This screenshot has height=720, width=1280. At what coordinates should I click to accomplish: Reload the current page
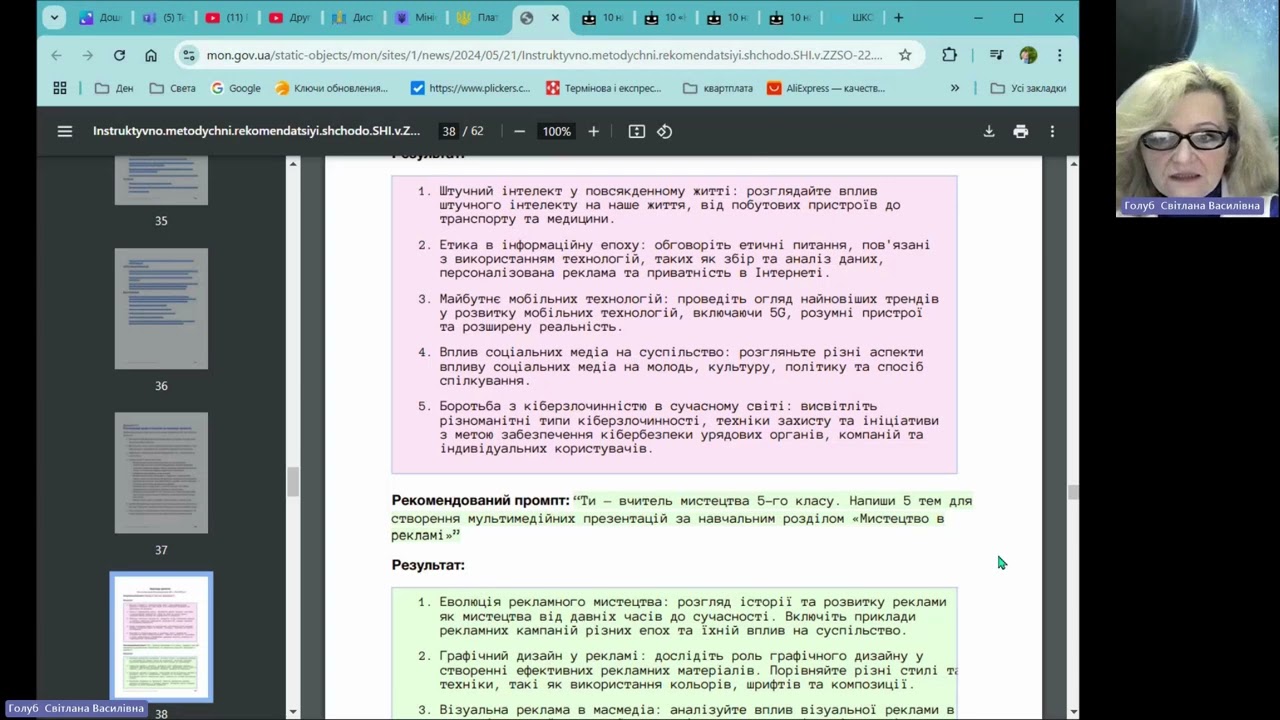(x=119, y=55)
